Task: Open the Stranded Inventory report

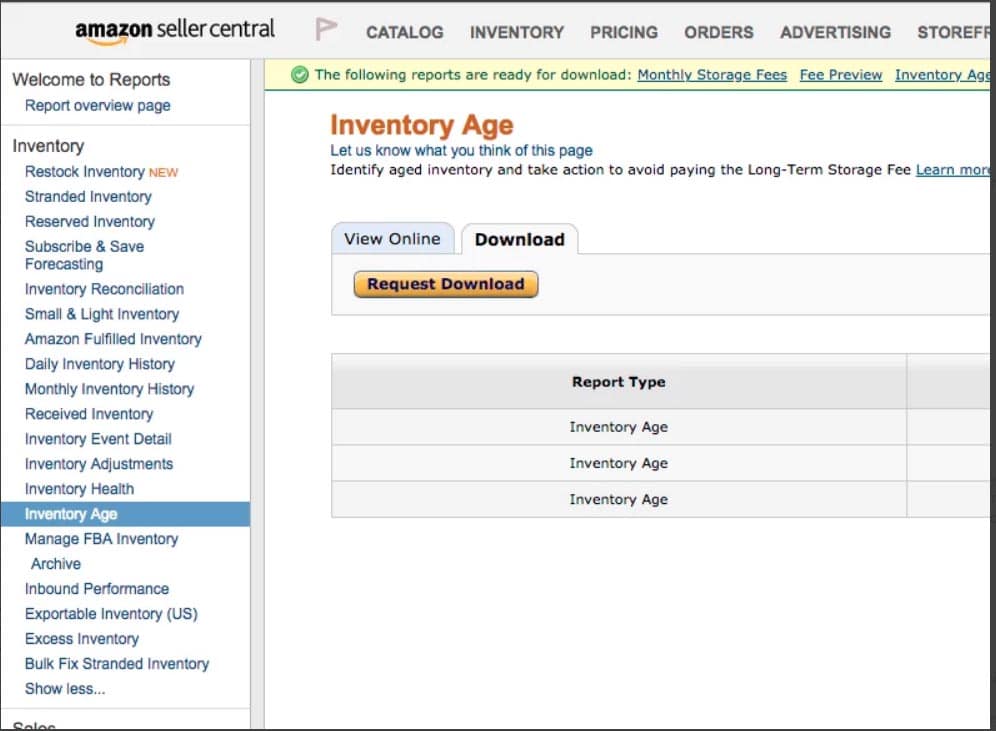Action: coord(88,196)
